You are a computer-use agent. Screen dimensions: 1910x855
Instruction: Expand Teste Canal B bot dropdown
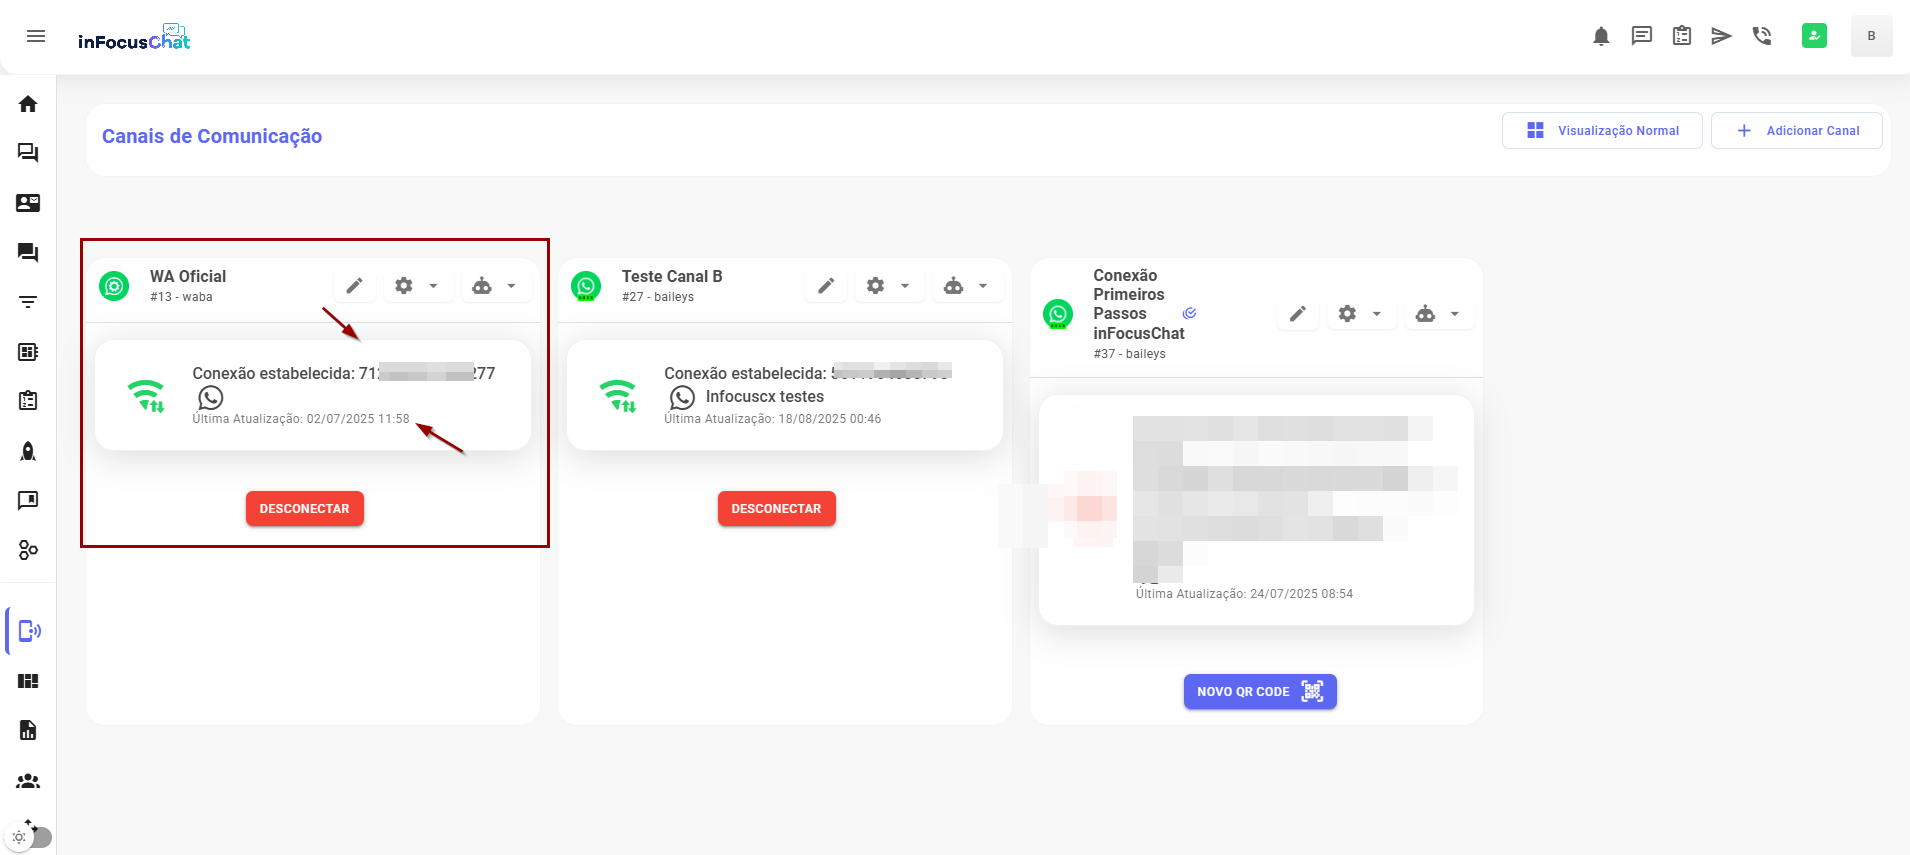(966, 287)
